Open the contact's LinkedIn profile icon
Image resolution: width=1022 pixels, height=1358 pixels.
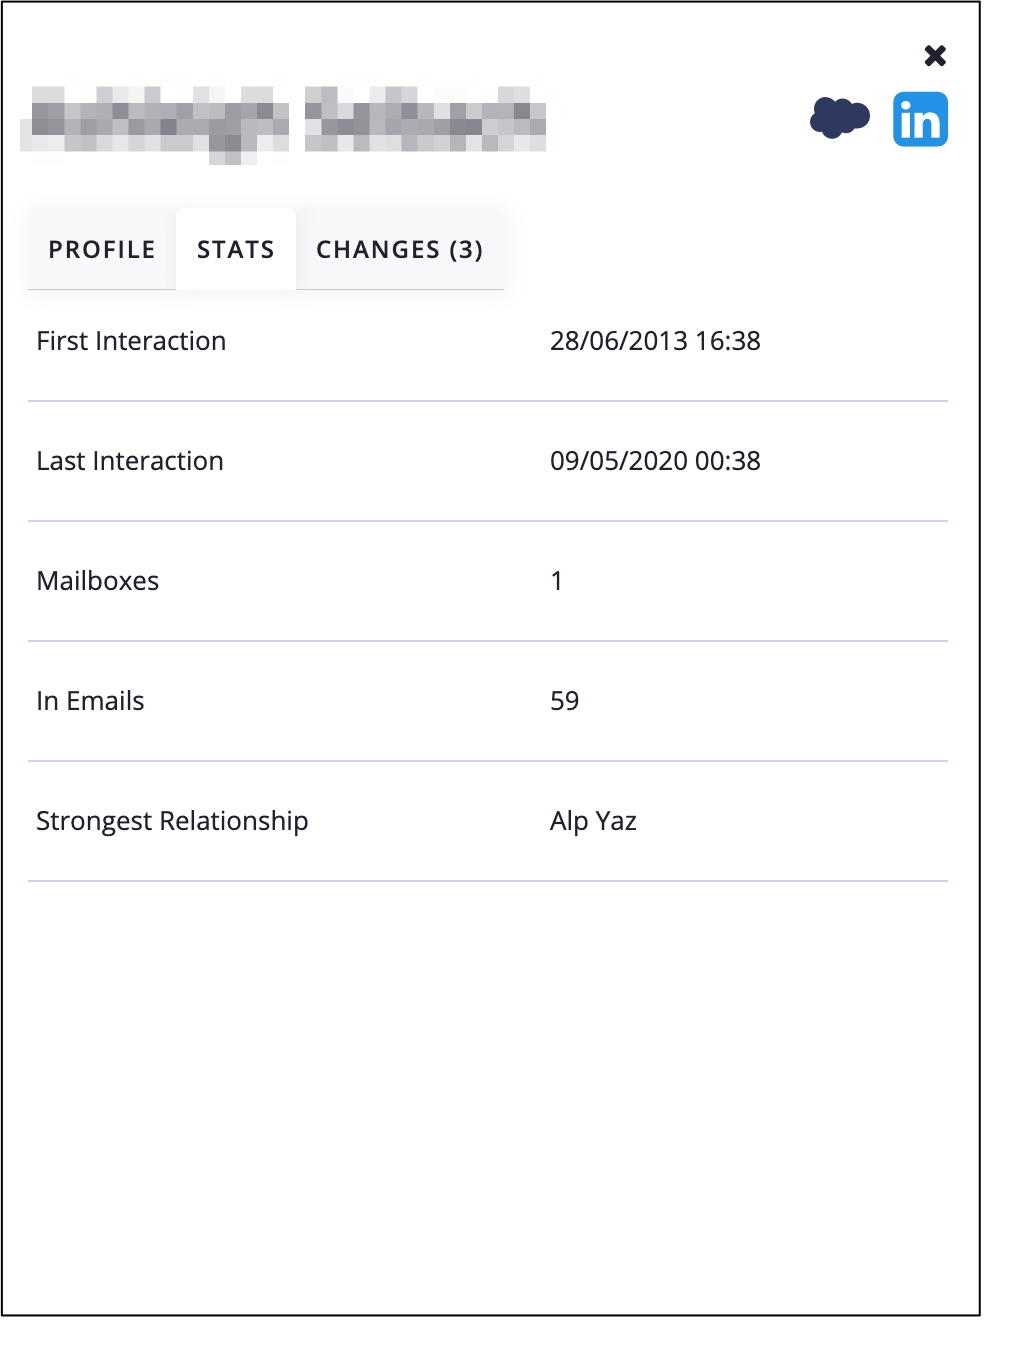(x=920, y=120)
